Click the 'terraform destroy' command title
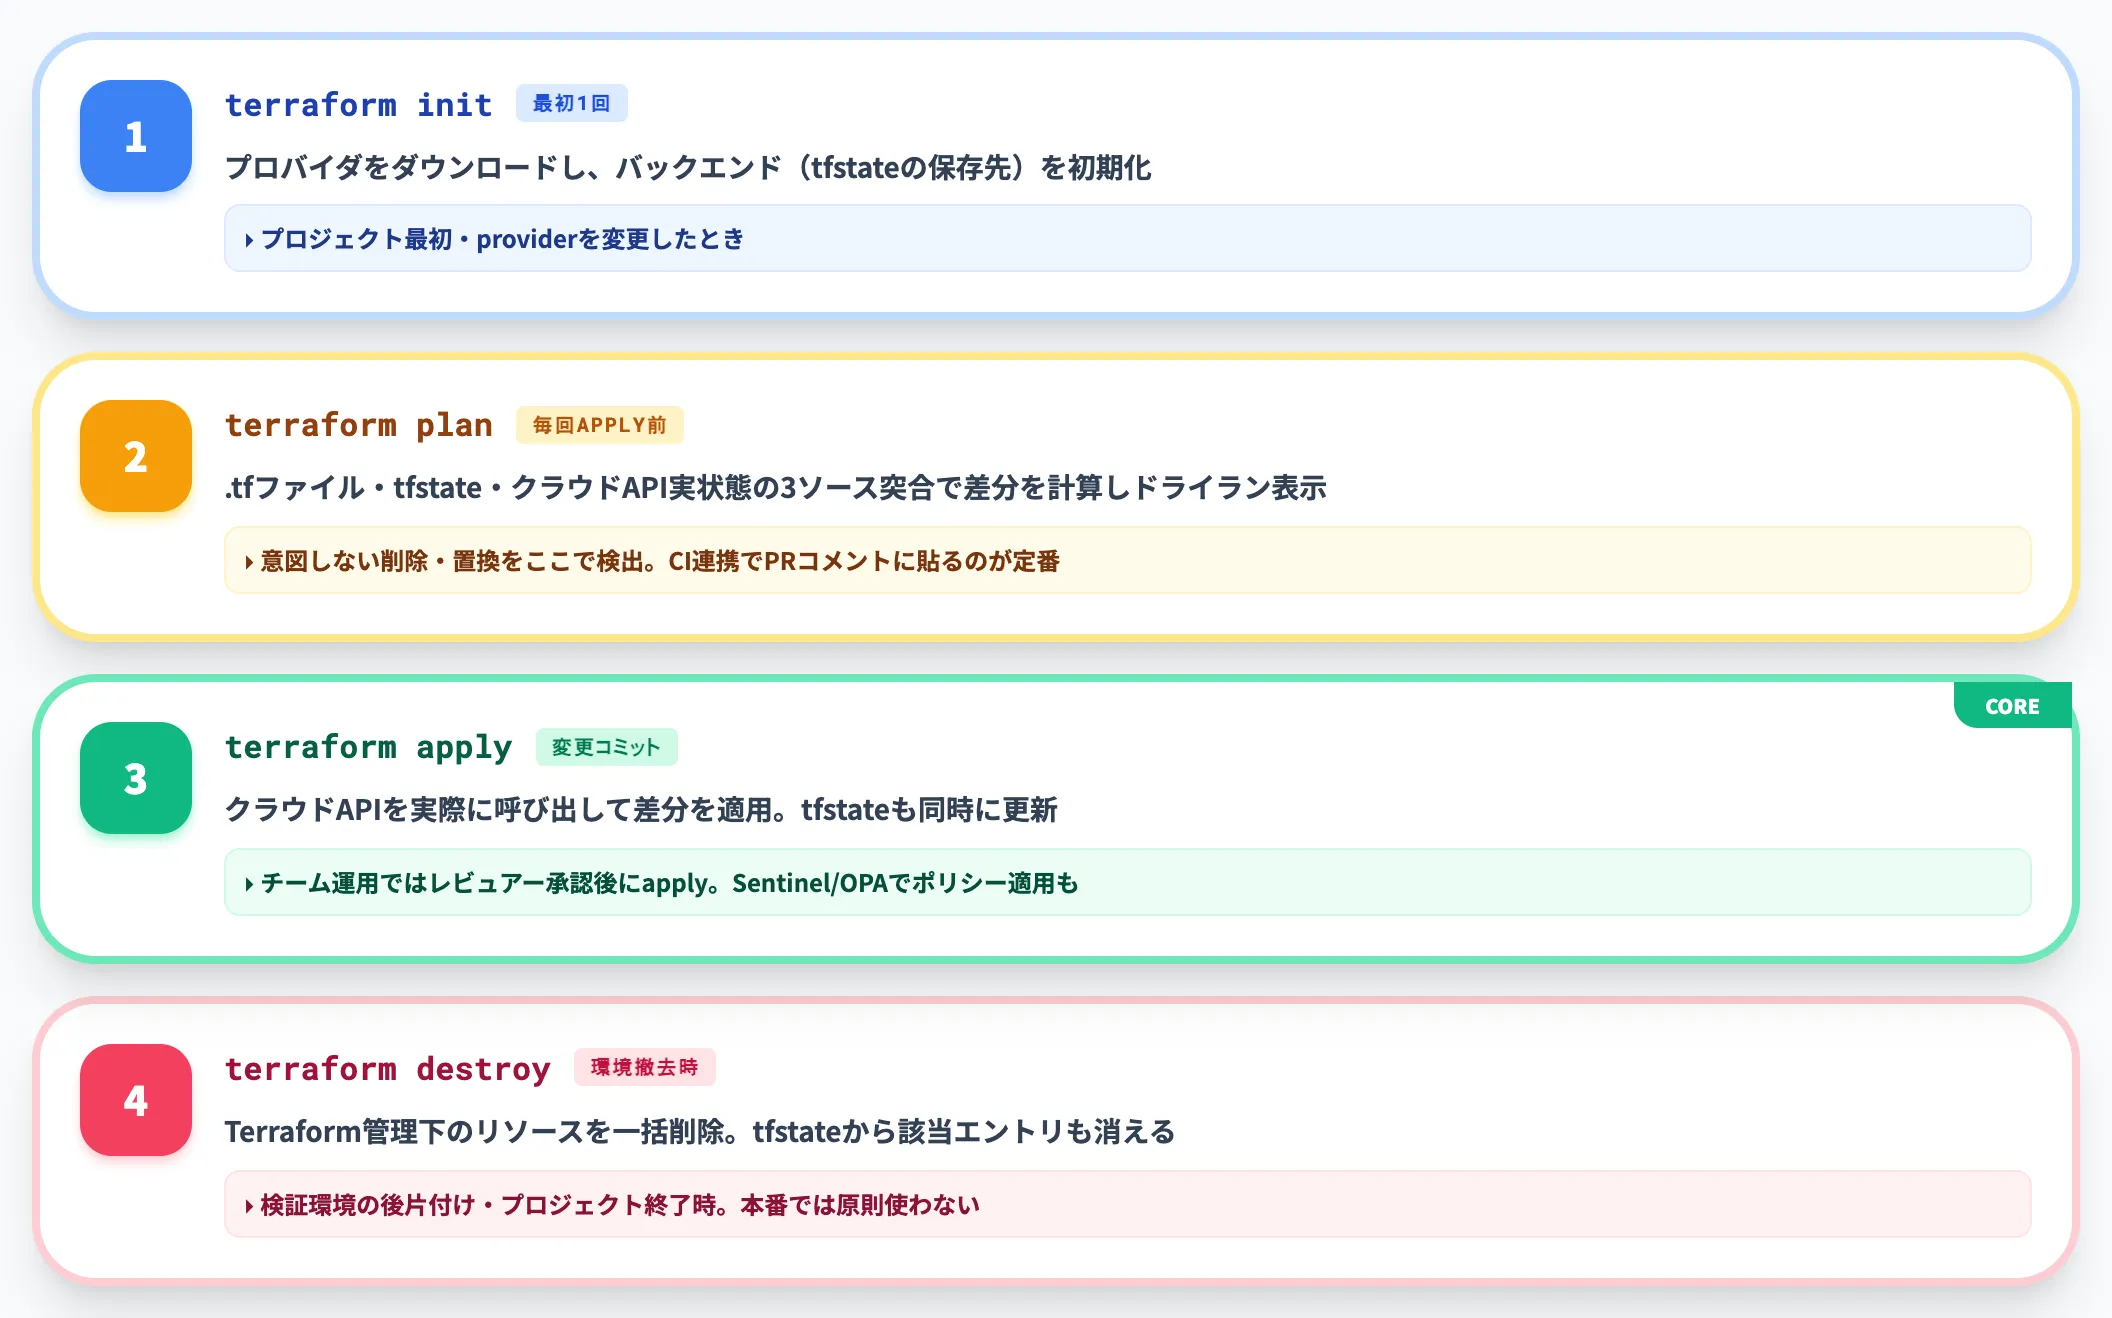The image size is (2112, 1318). (x=387, y=1069)
